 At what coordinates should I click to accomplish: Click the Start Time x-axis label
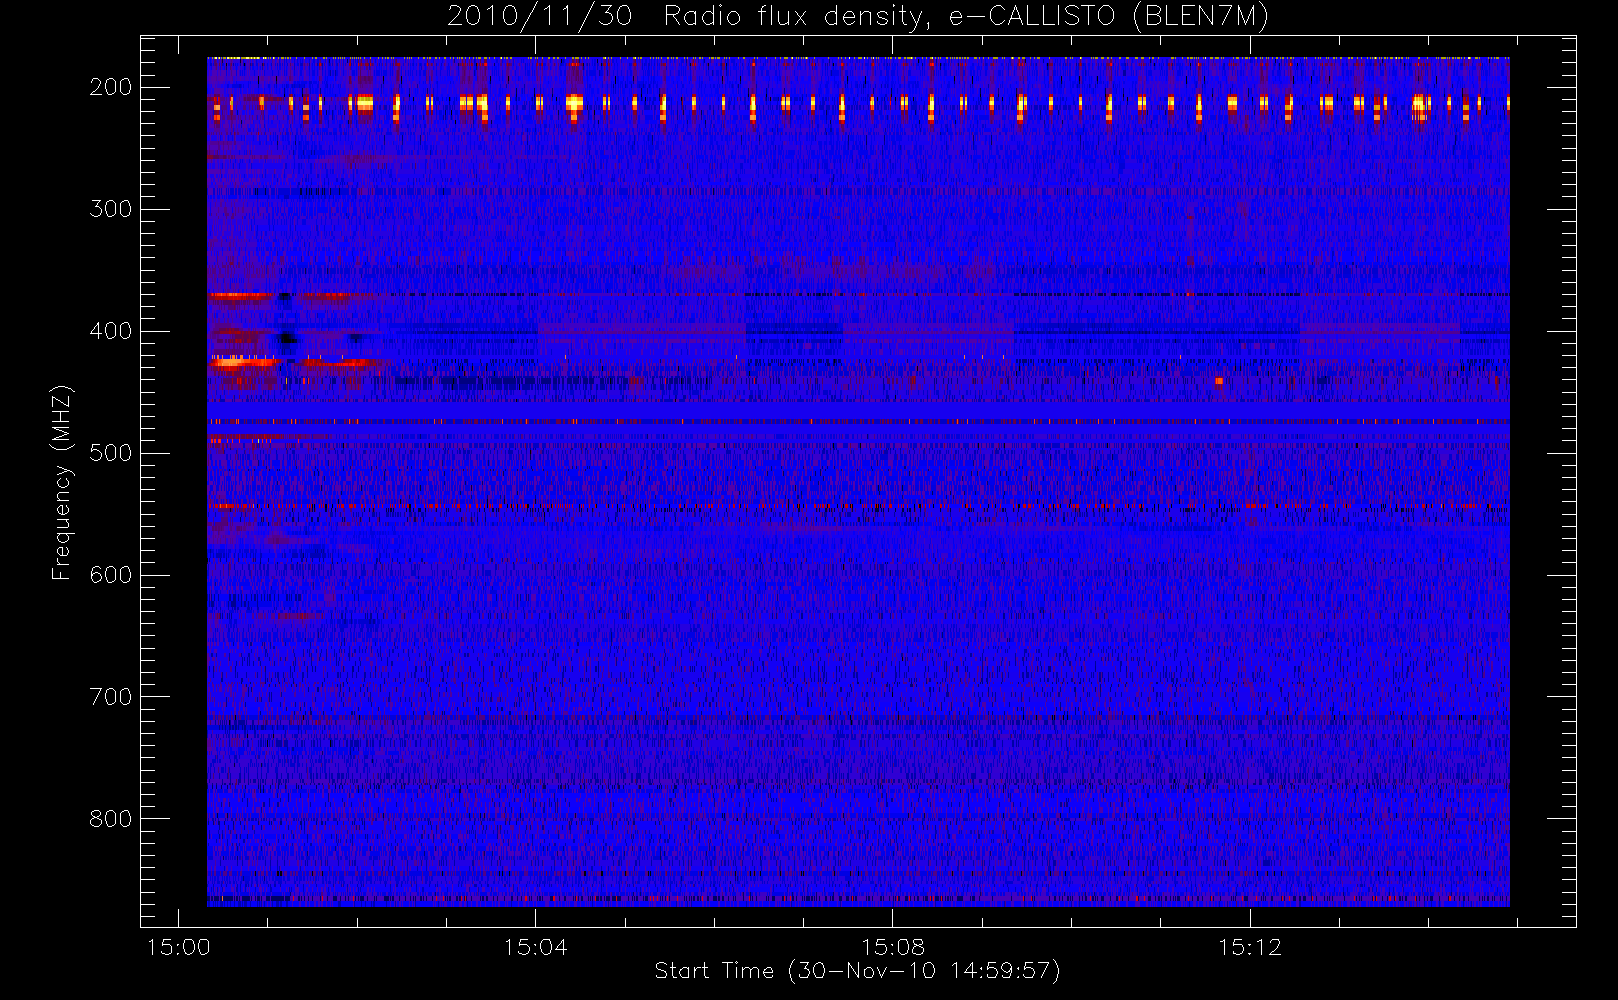857,971
